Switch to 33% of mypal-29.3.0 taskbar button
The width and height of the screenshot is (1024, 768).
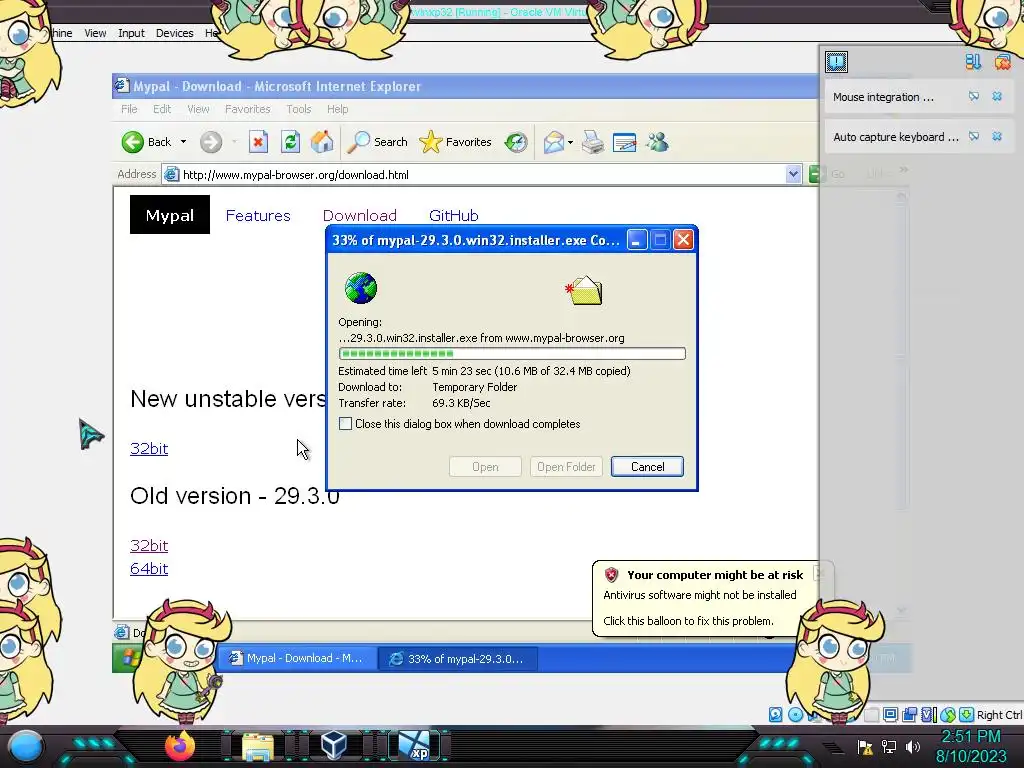pos(459,658)
